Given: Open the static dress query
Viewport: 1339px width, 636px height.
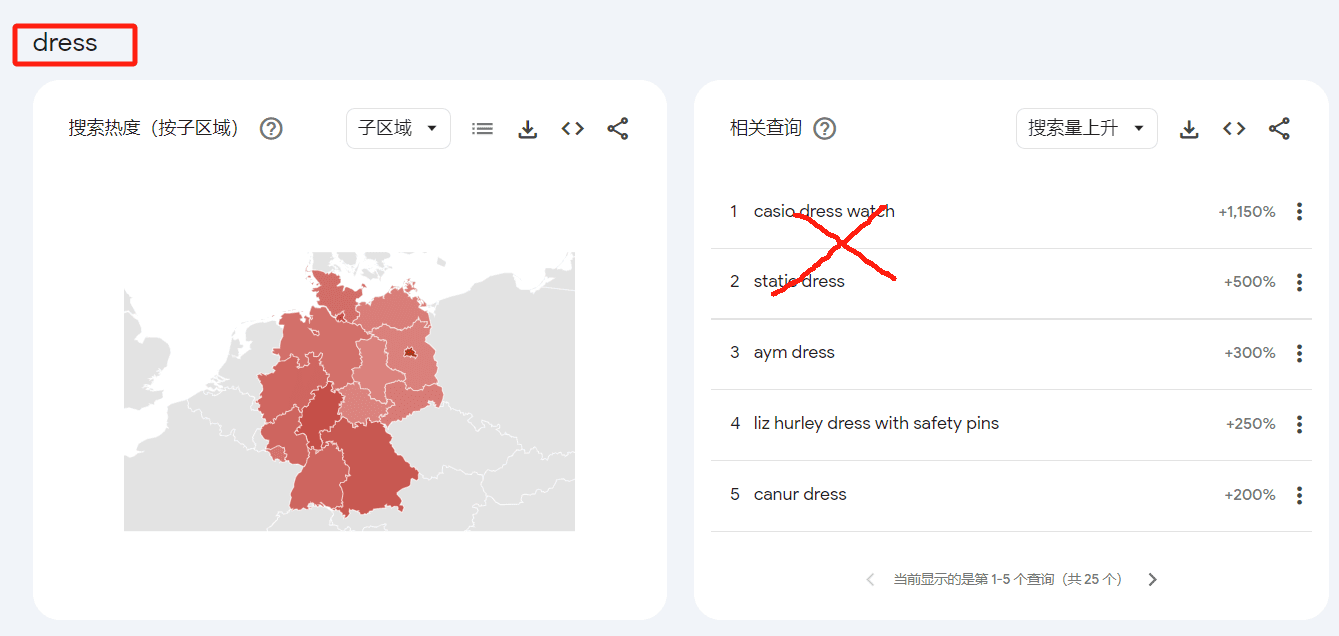Looking at the screenshot, I should click(799, 282).
